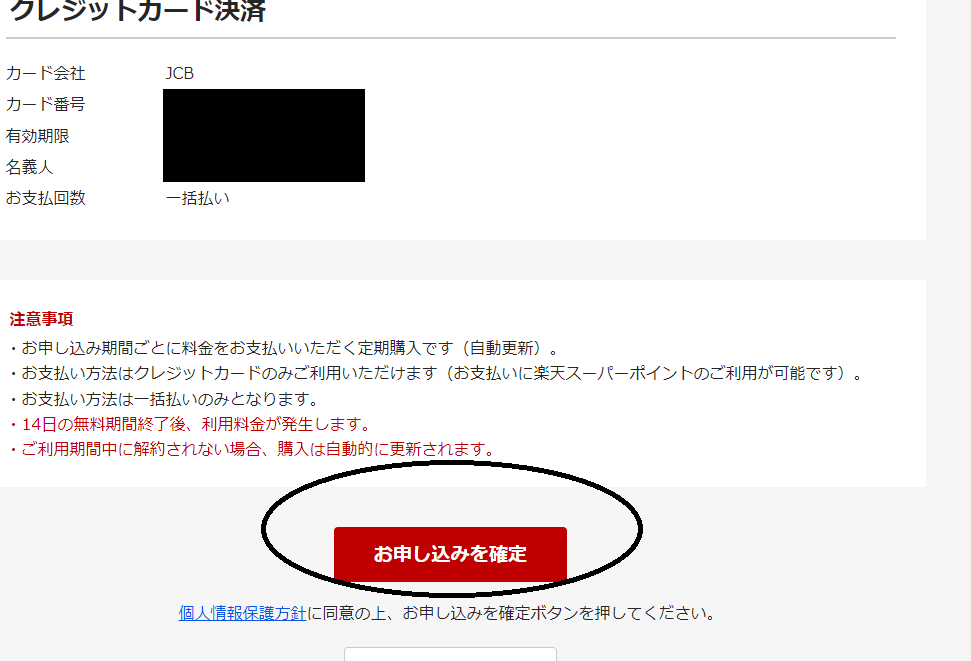Click the note mentioning 楽天スーパーポイント
Image resolution: width=971 pixels, height=661 pixels.
pyautogui.click(x=435, y=374)
